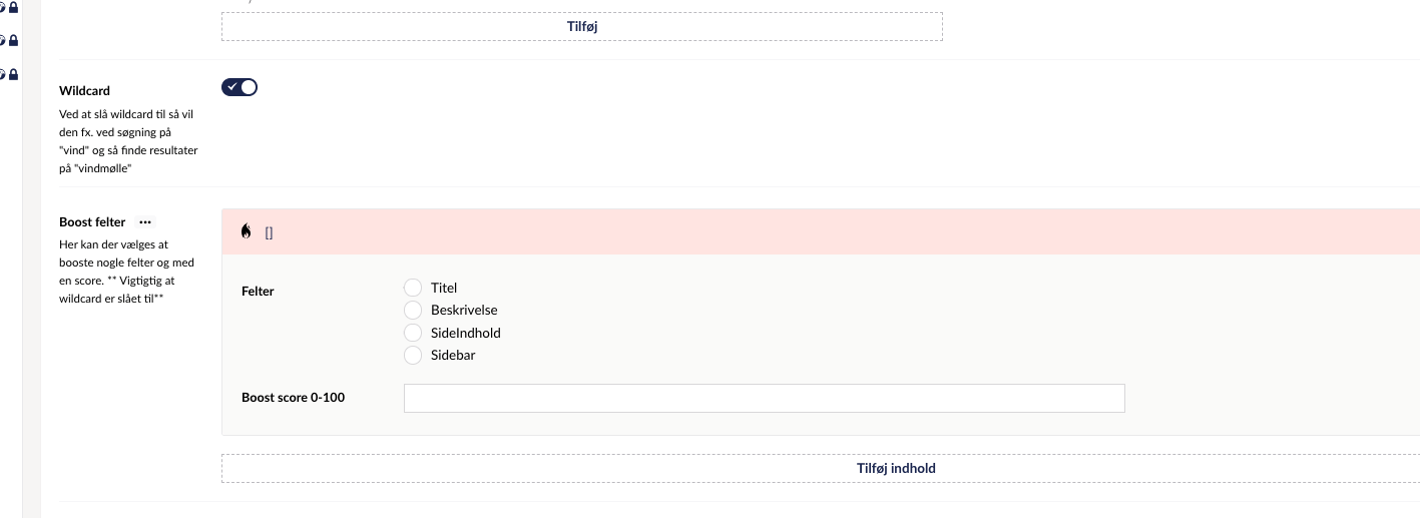1420x518 pixels.
Task: Click the Felter field label
Action: [x=258, y=291]
